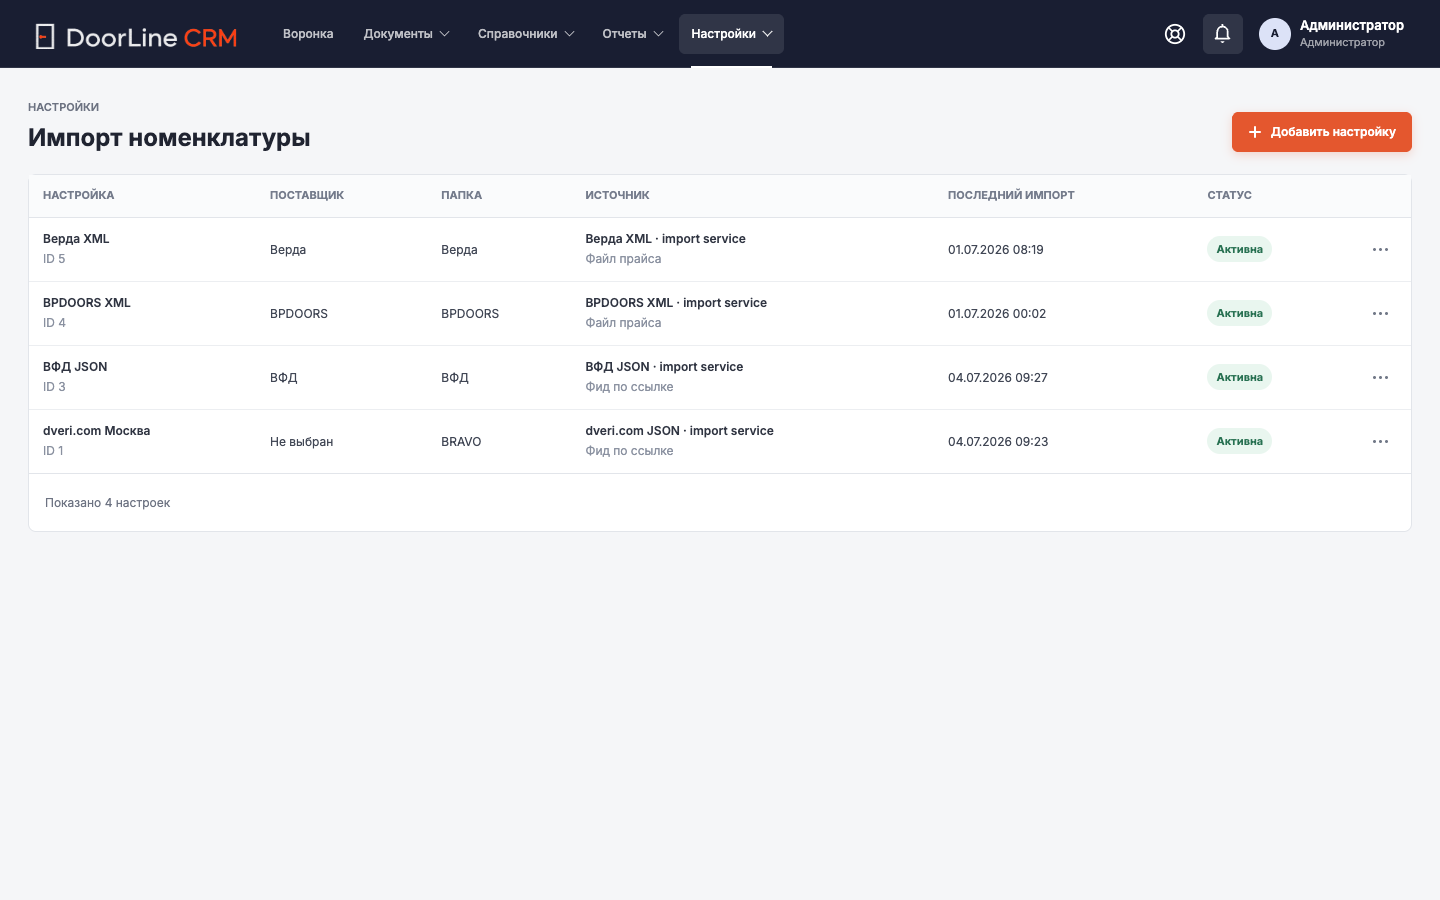Click the import date 04.07.2026 09:23
The image size is (1440, 900).
click(998, 442)
